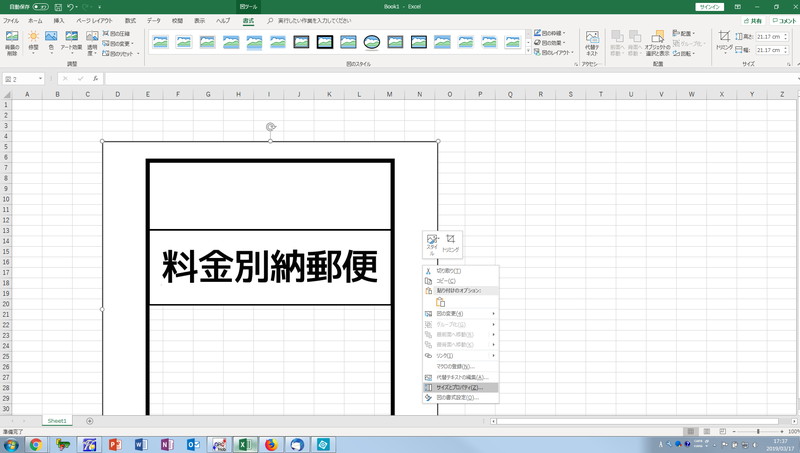
Task: Click the insert function fx icon
Action: (x=95, y=79)
